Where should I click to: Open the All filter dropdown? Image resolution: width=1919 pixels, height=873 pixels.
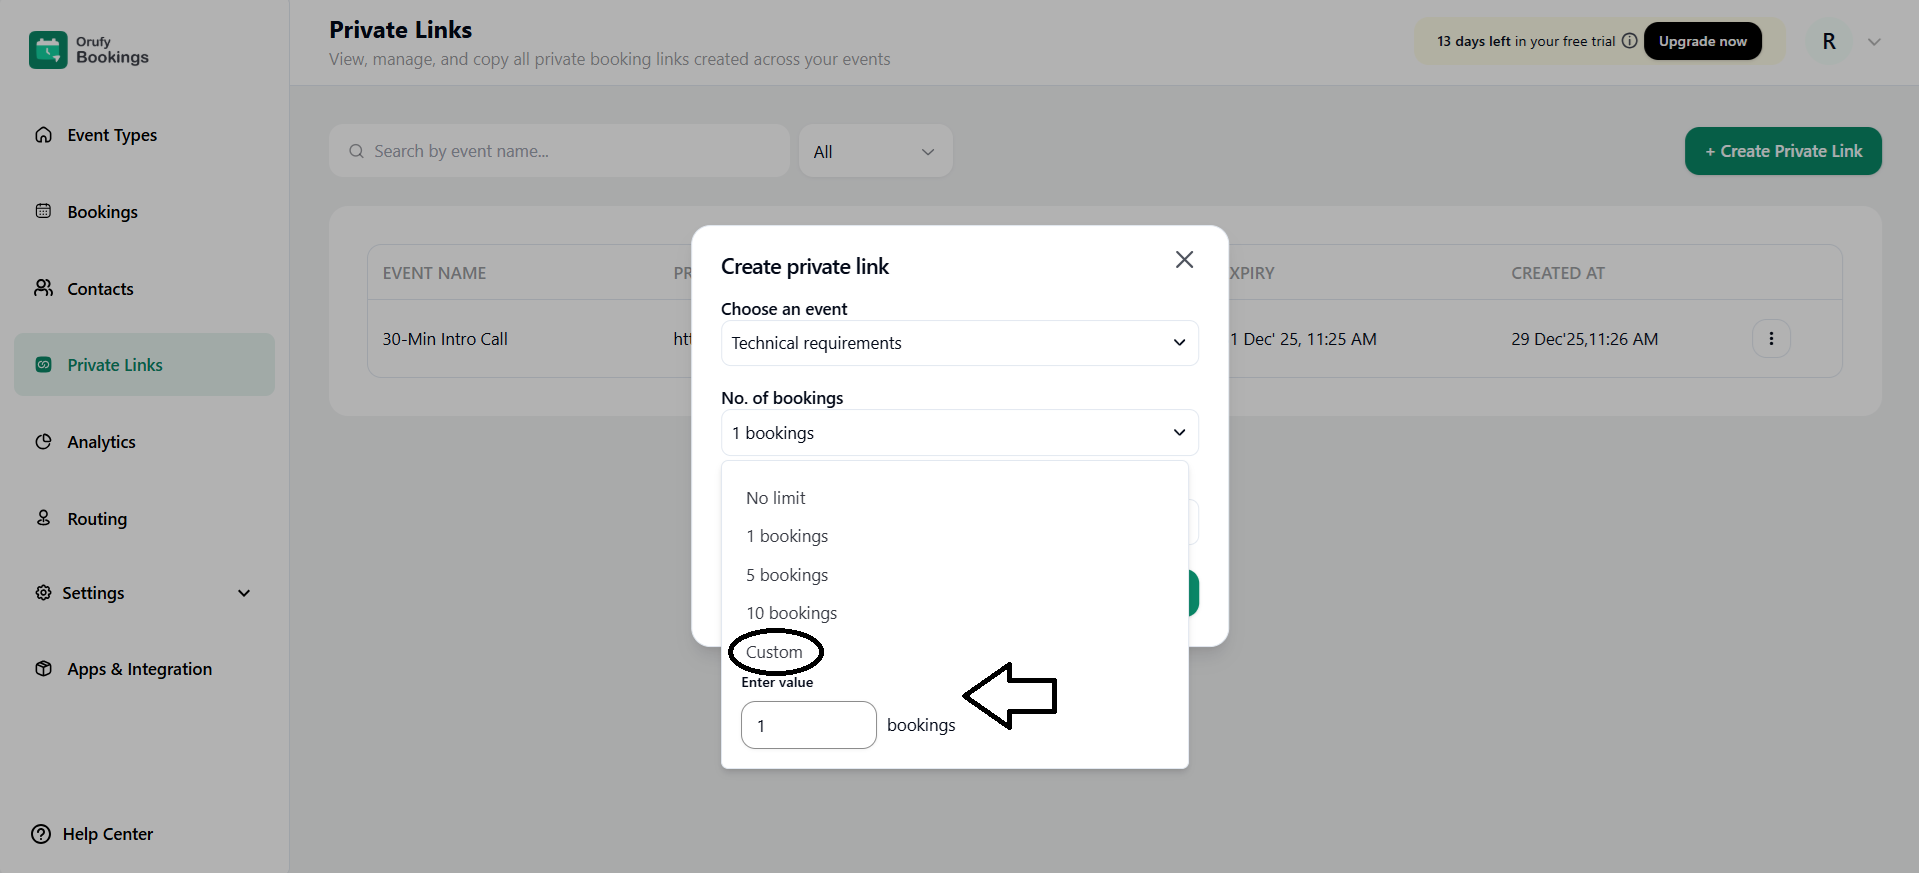[x=874, y=152]
